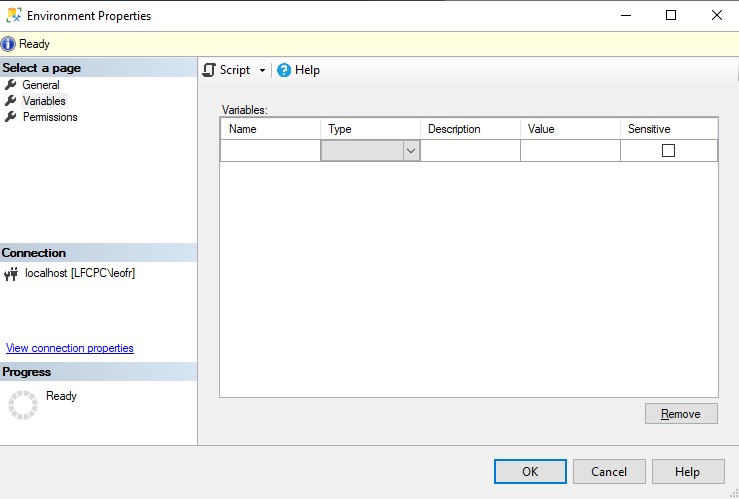Open the Permissions page

[50, 117]
